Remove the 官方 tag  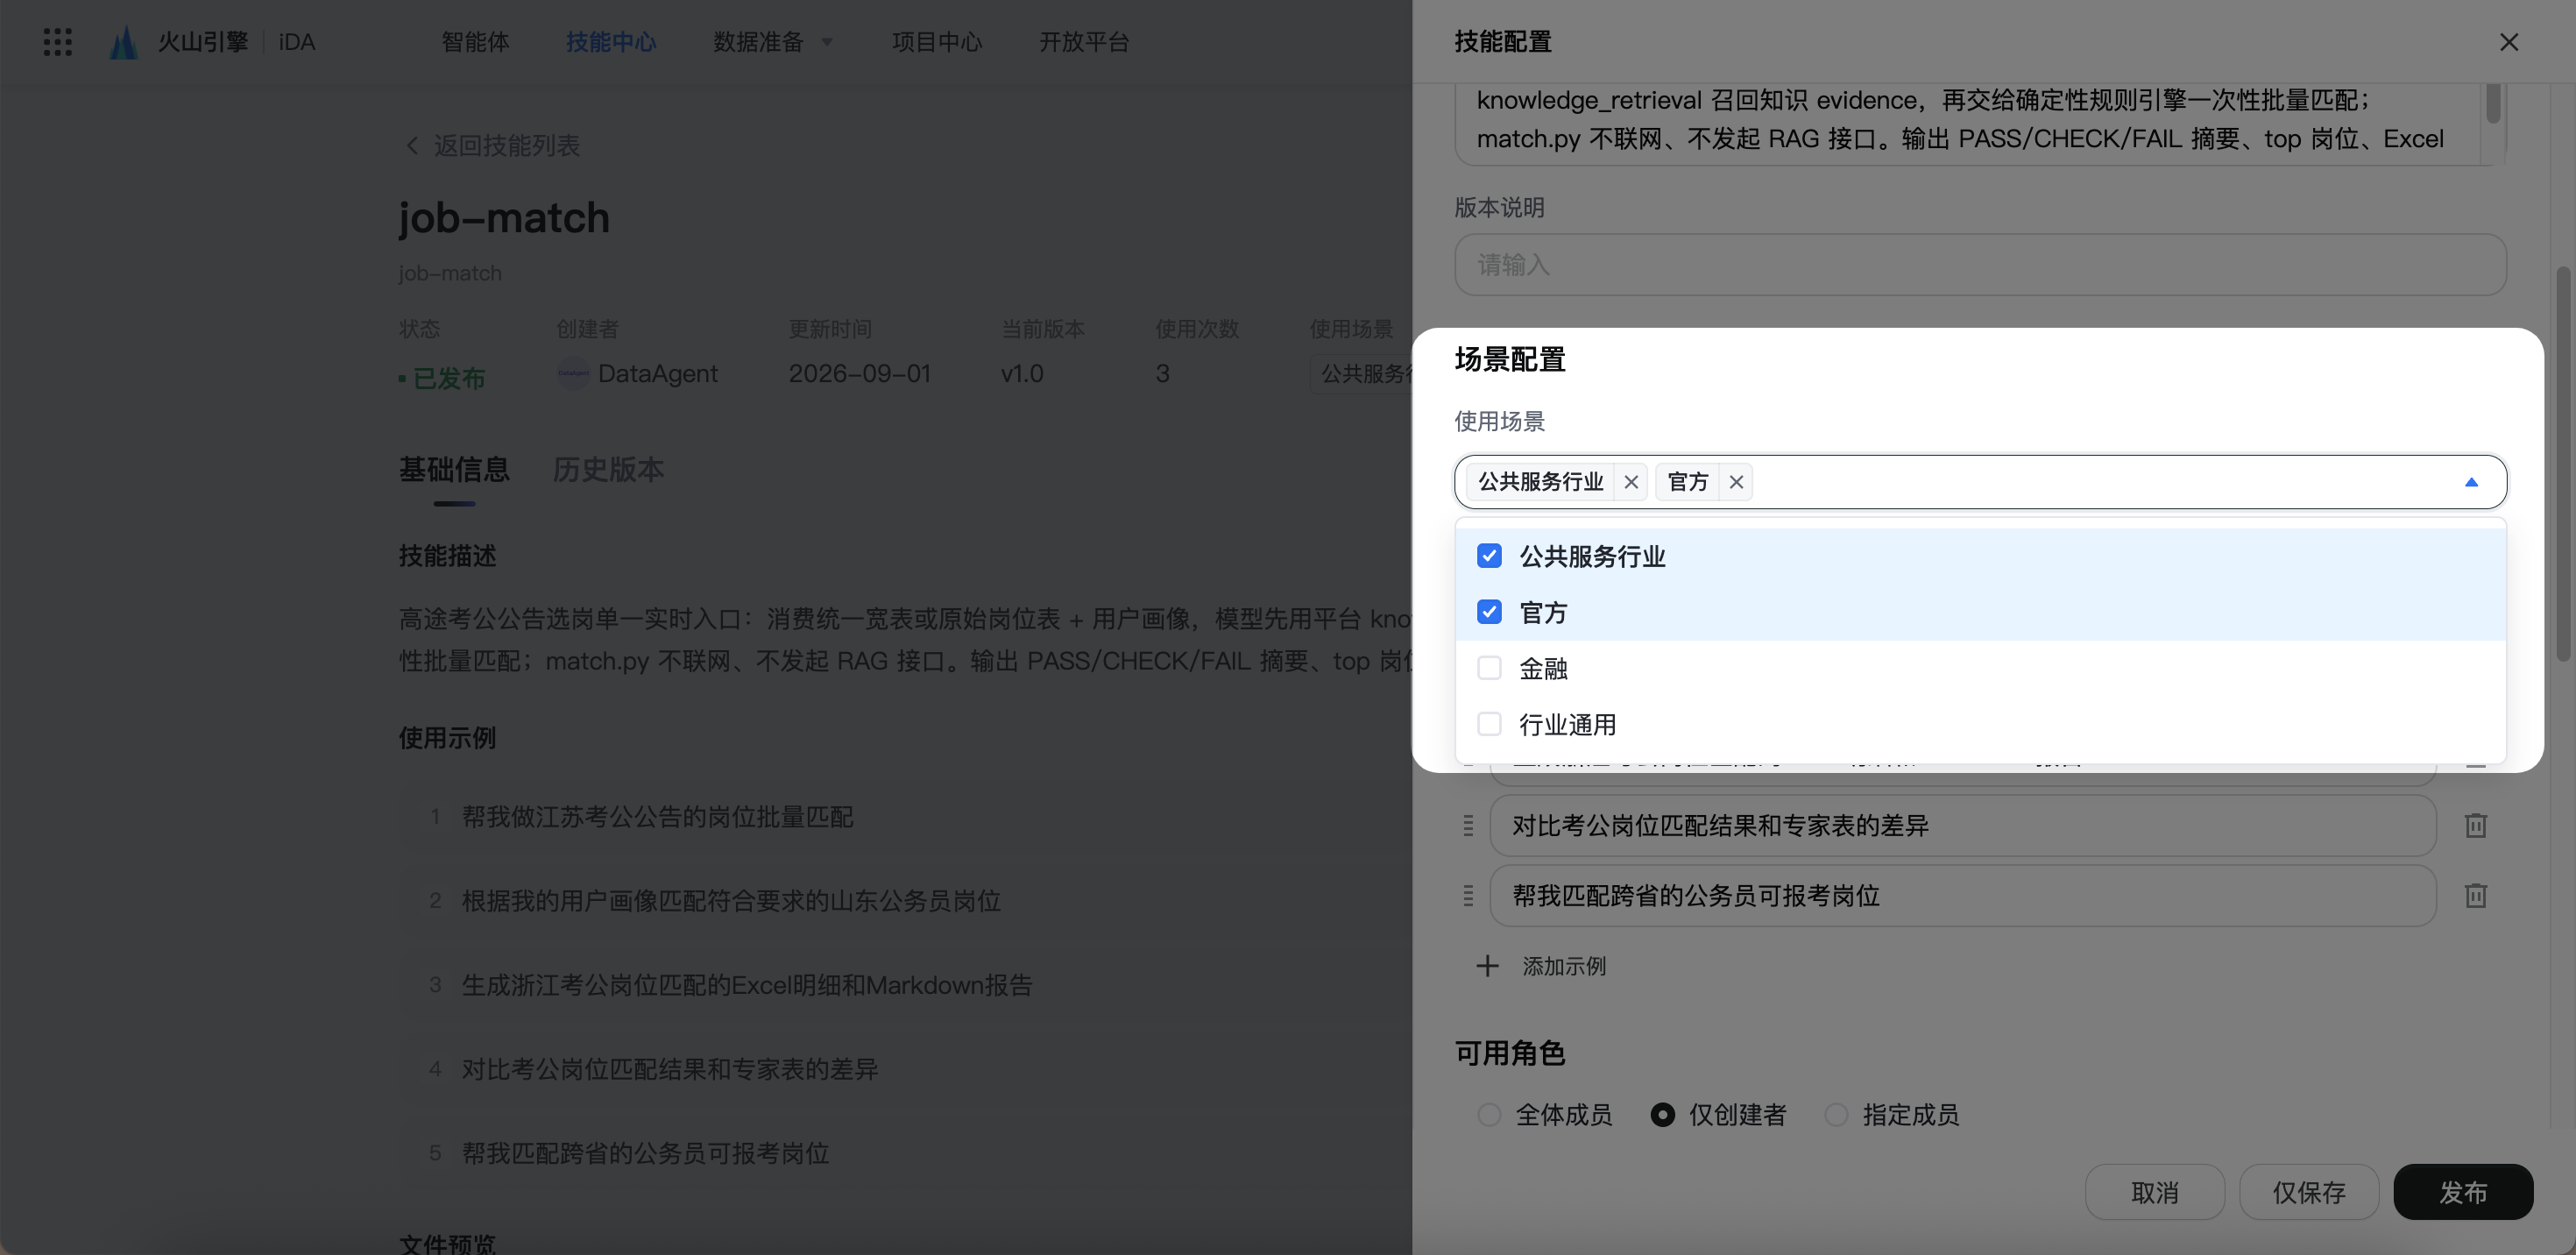pyautogui.click(x=1736, y=482)
